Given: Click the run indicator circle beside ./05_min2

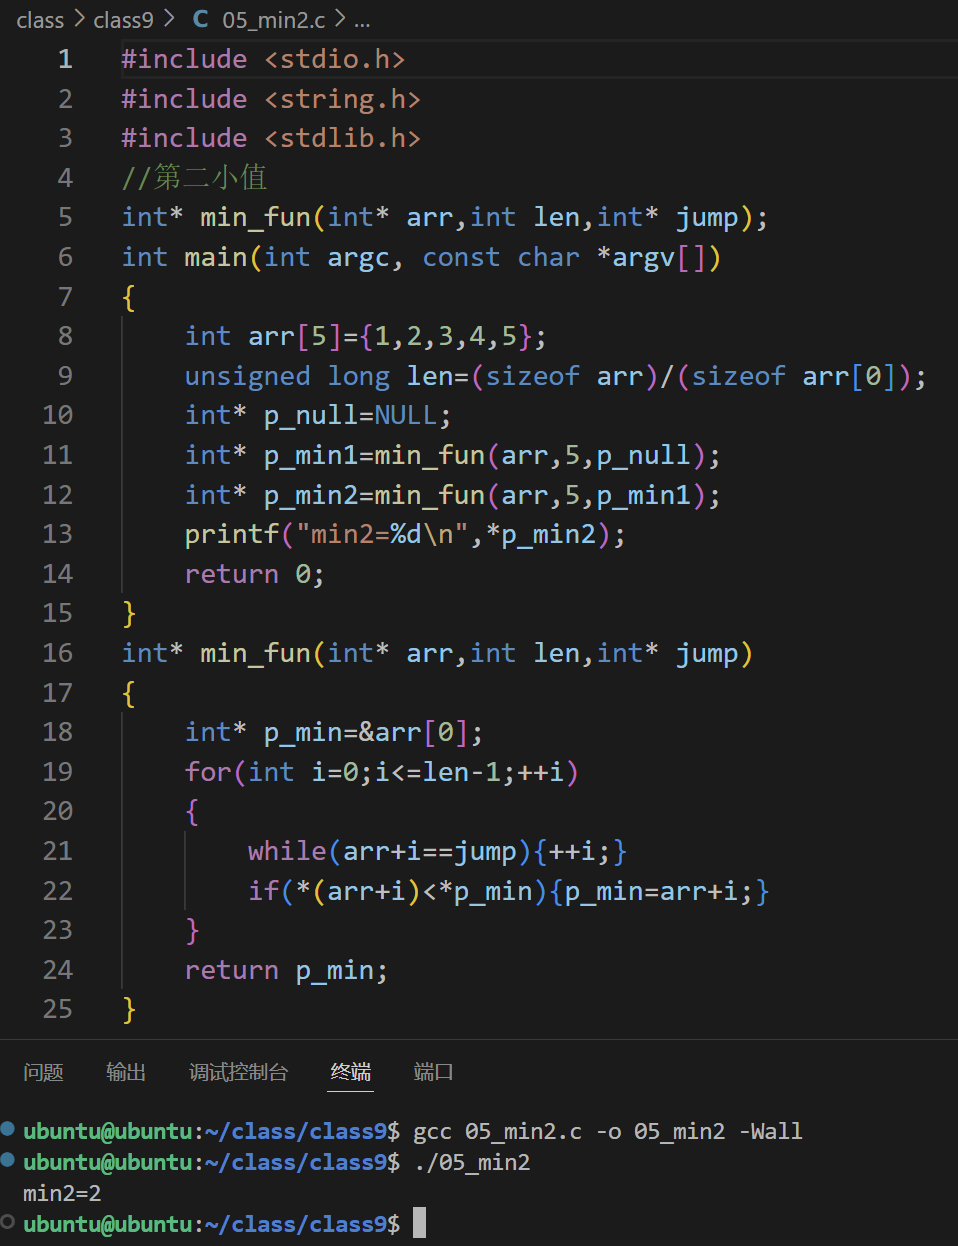Looking at the screenshot, I should pyautogui.click(x=9, y=1162).
